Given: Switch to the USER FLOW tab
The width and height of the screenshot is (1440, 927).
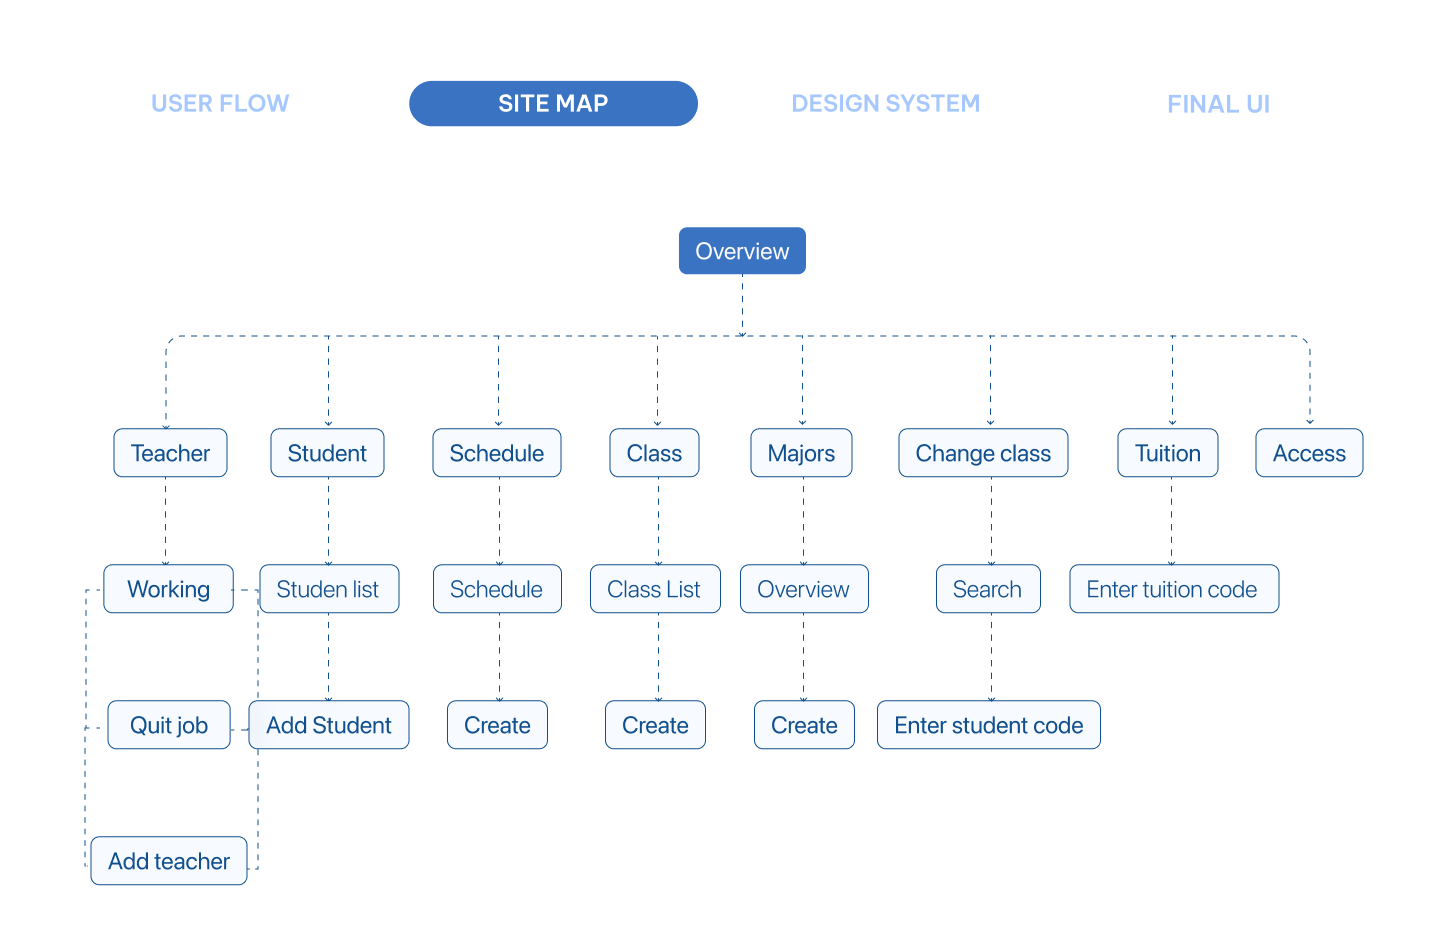Looking at the screenshot, I should [x=220, y=104].
